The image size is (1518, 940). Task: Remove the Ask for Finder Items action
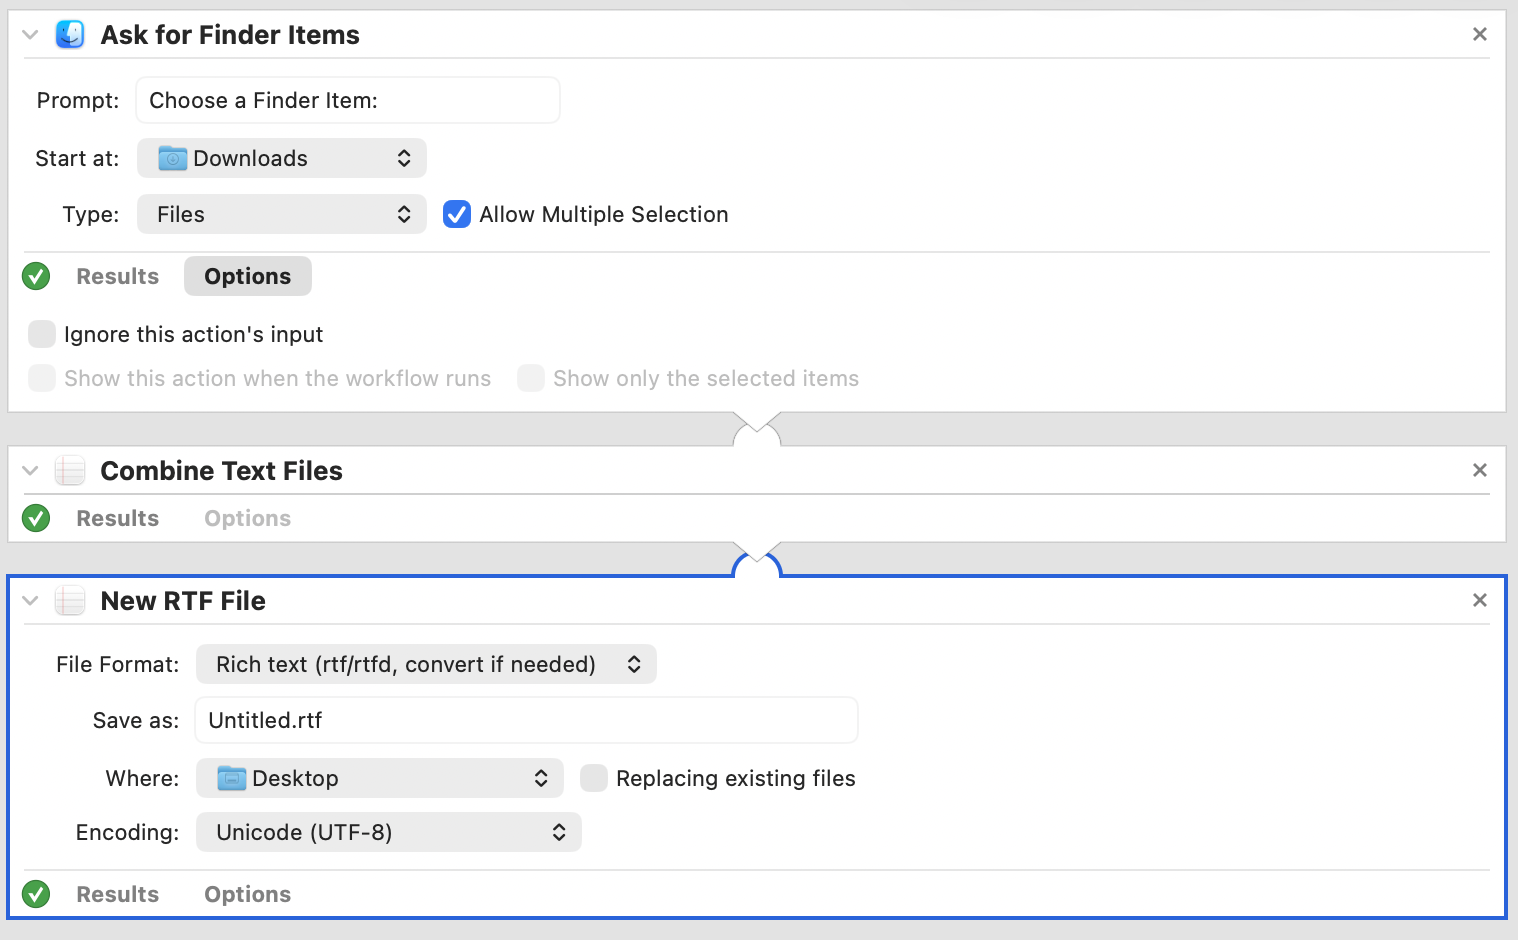click(1480, 35)
